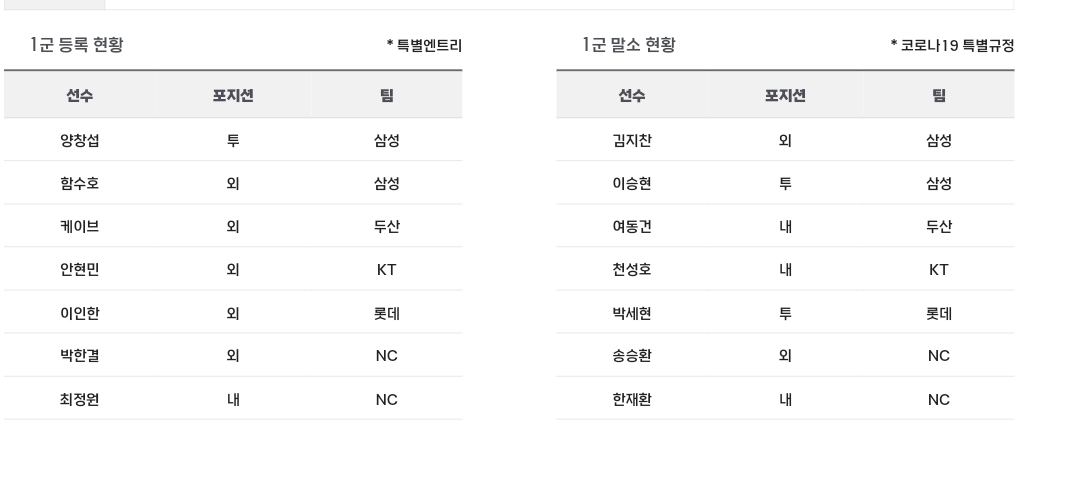The width and height of the screenshot is (1080, 485).
Task: Click player 박한결 in registration table
Action: point(80,355)
